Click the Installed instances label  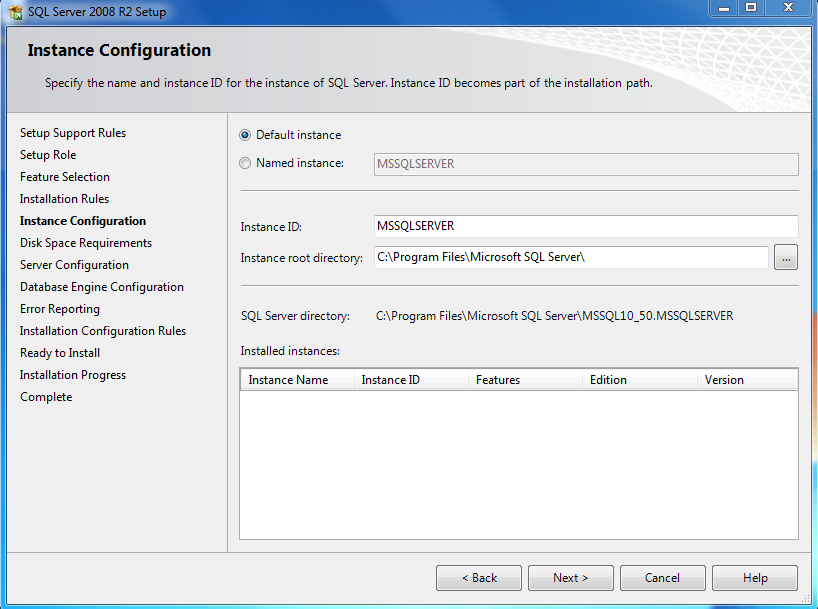290,351
